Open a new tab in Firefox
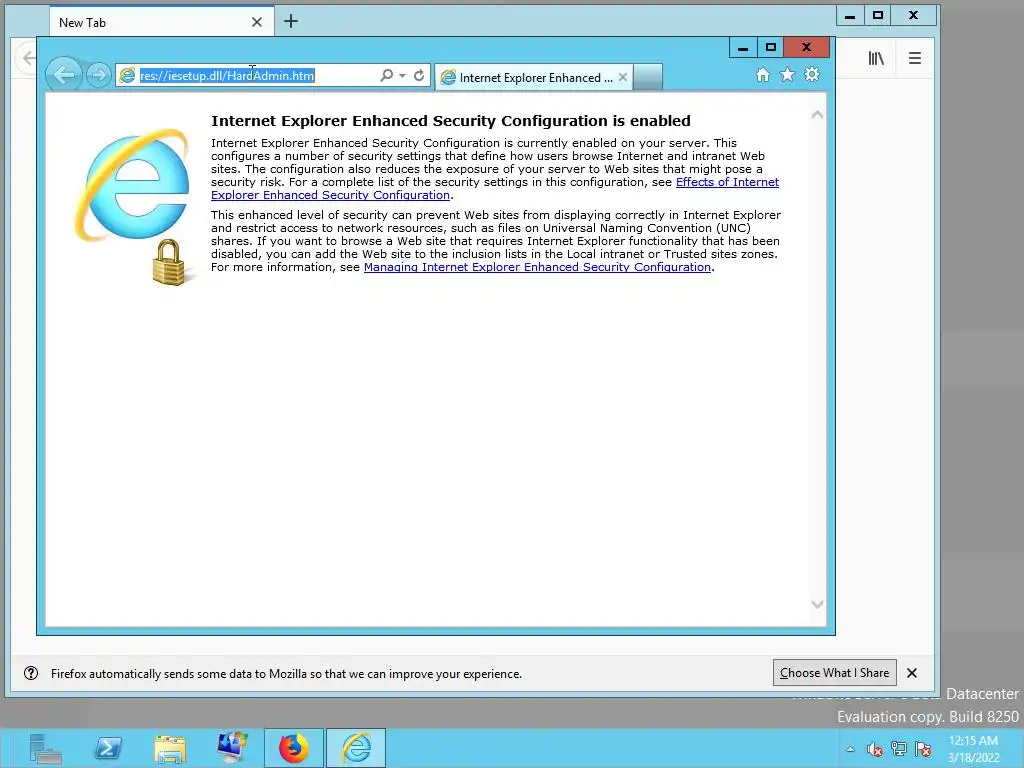The image size is (1024, 768). click(x=291, y=22)
